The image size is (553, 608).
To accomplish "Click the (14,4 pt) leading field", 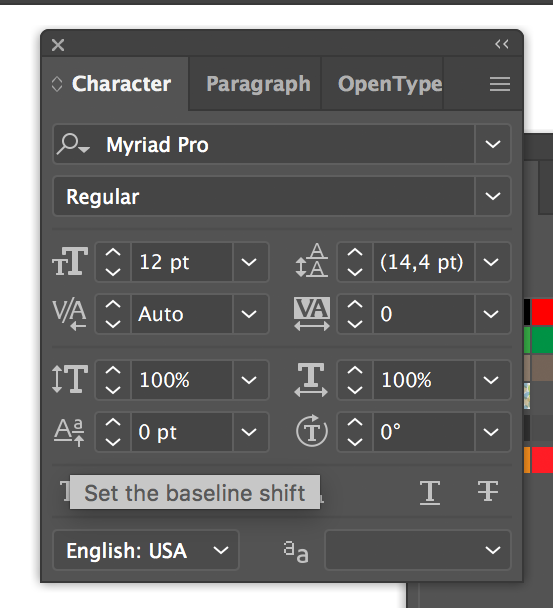I will coord(423,262).
